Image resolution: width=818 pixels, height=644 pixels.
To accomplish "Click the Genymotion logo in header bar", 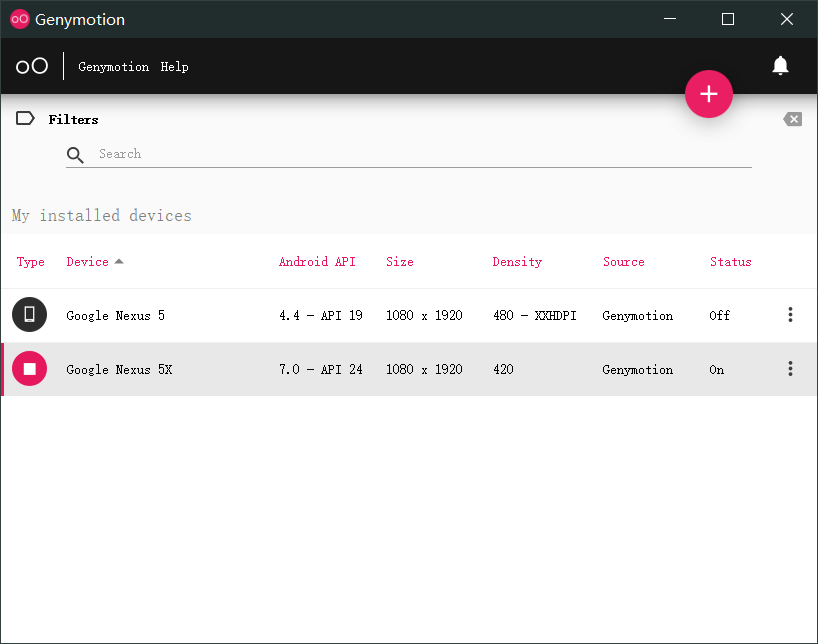I will [32, 66].
